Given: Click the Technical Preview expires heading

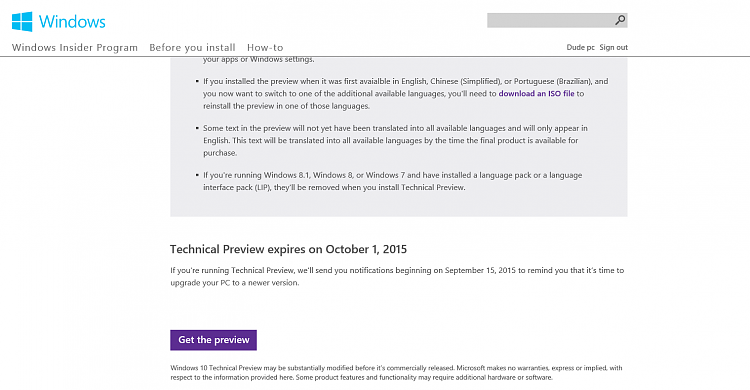Looking at the screenshot, I should [x=288, y=249].
